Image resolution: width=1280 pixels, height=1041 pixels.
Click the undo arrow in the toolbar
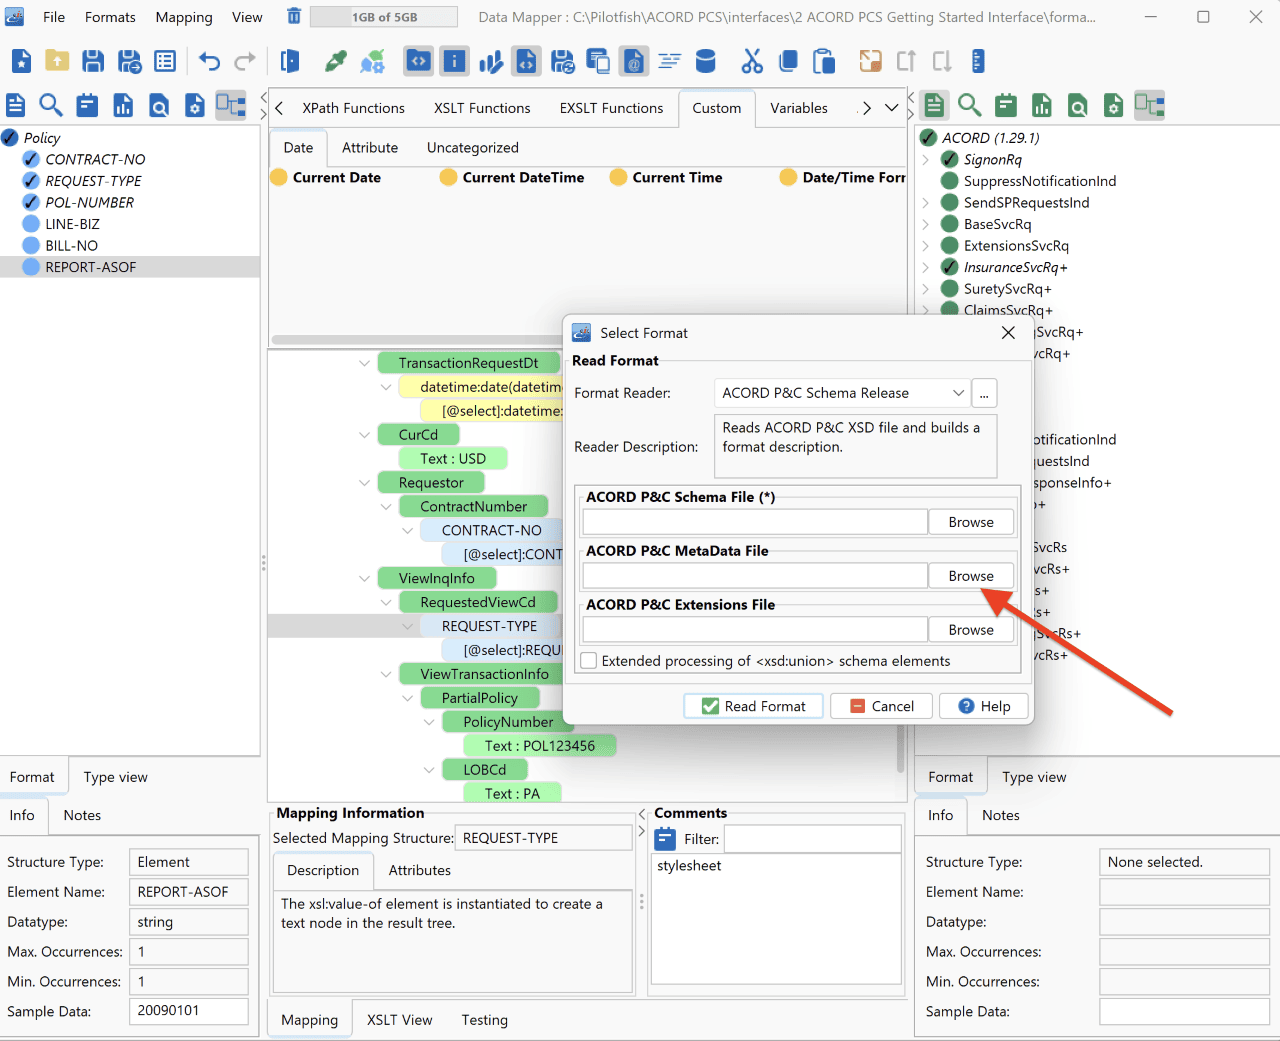click(209, 62)
